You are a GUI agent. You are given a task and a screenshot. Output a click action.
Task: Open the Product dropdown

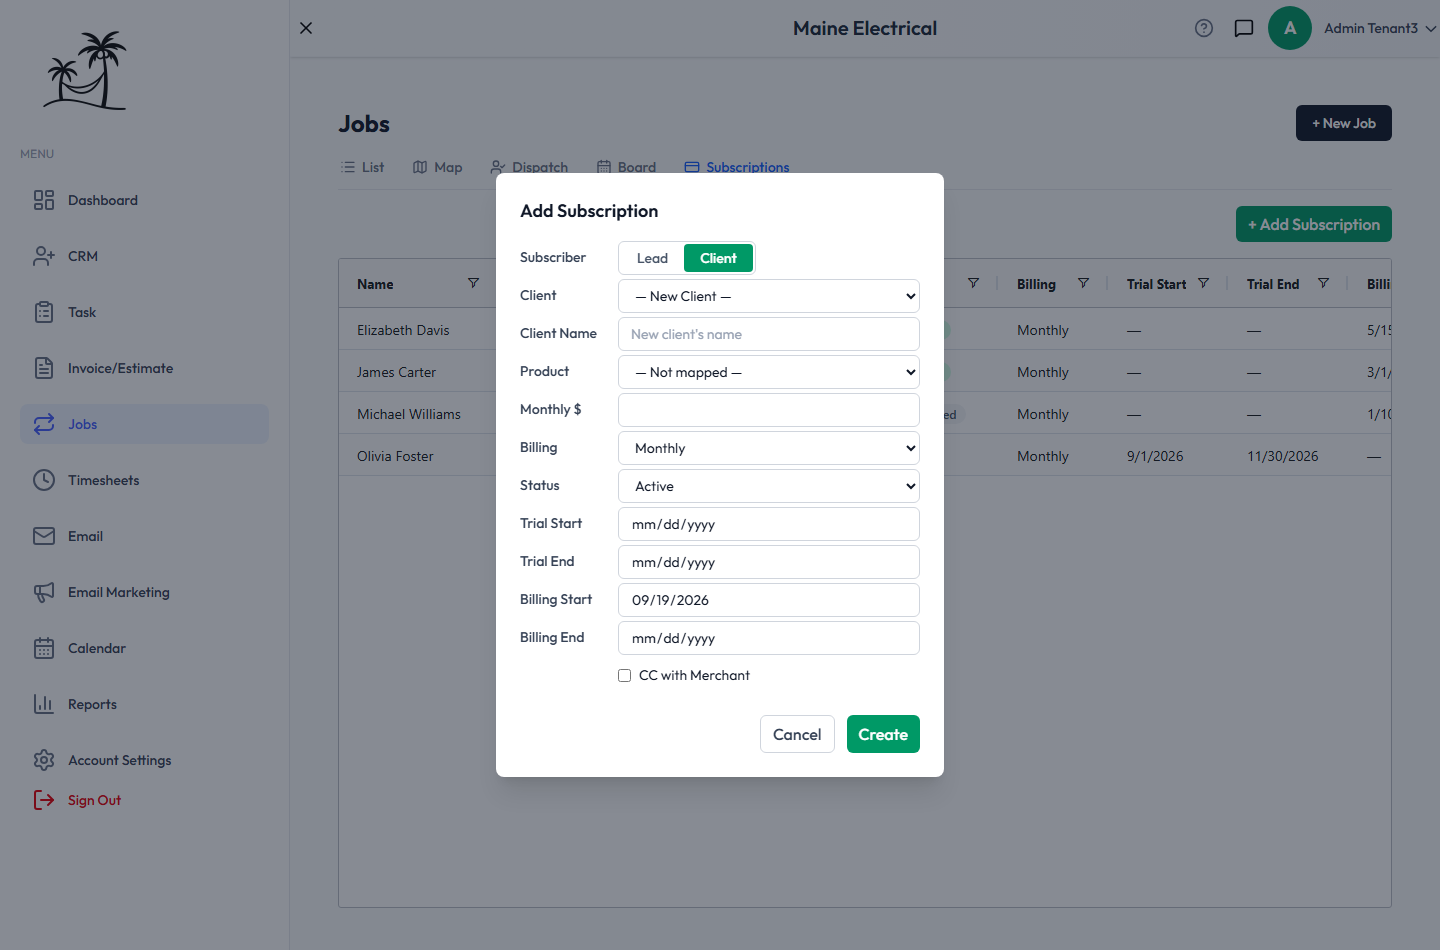tap(769, 372)
